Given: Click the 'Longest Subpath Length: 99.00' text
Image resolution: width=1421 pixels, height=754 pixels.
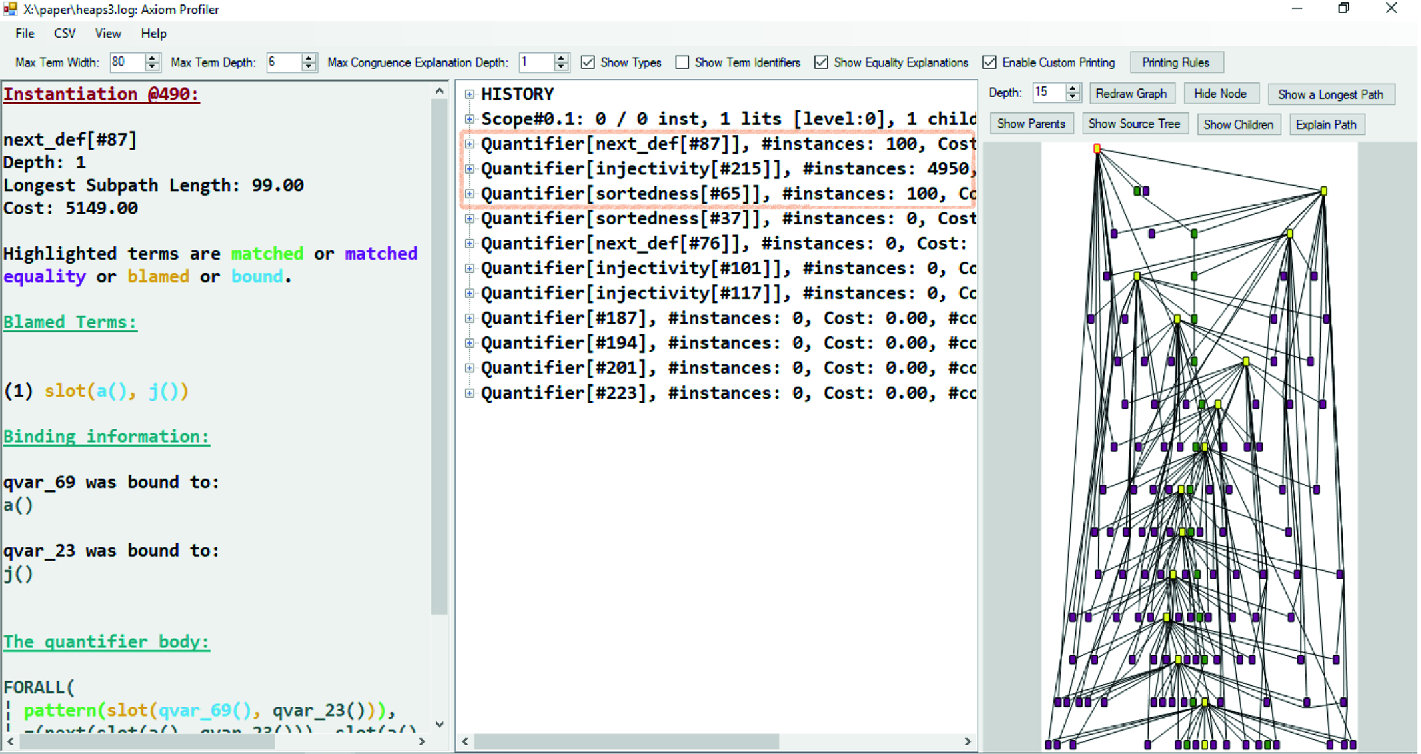Looking at the screenshot, I should 153,185.
